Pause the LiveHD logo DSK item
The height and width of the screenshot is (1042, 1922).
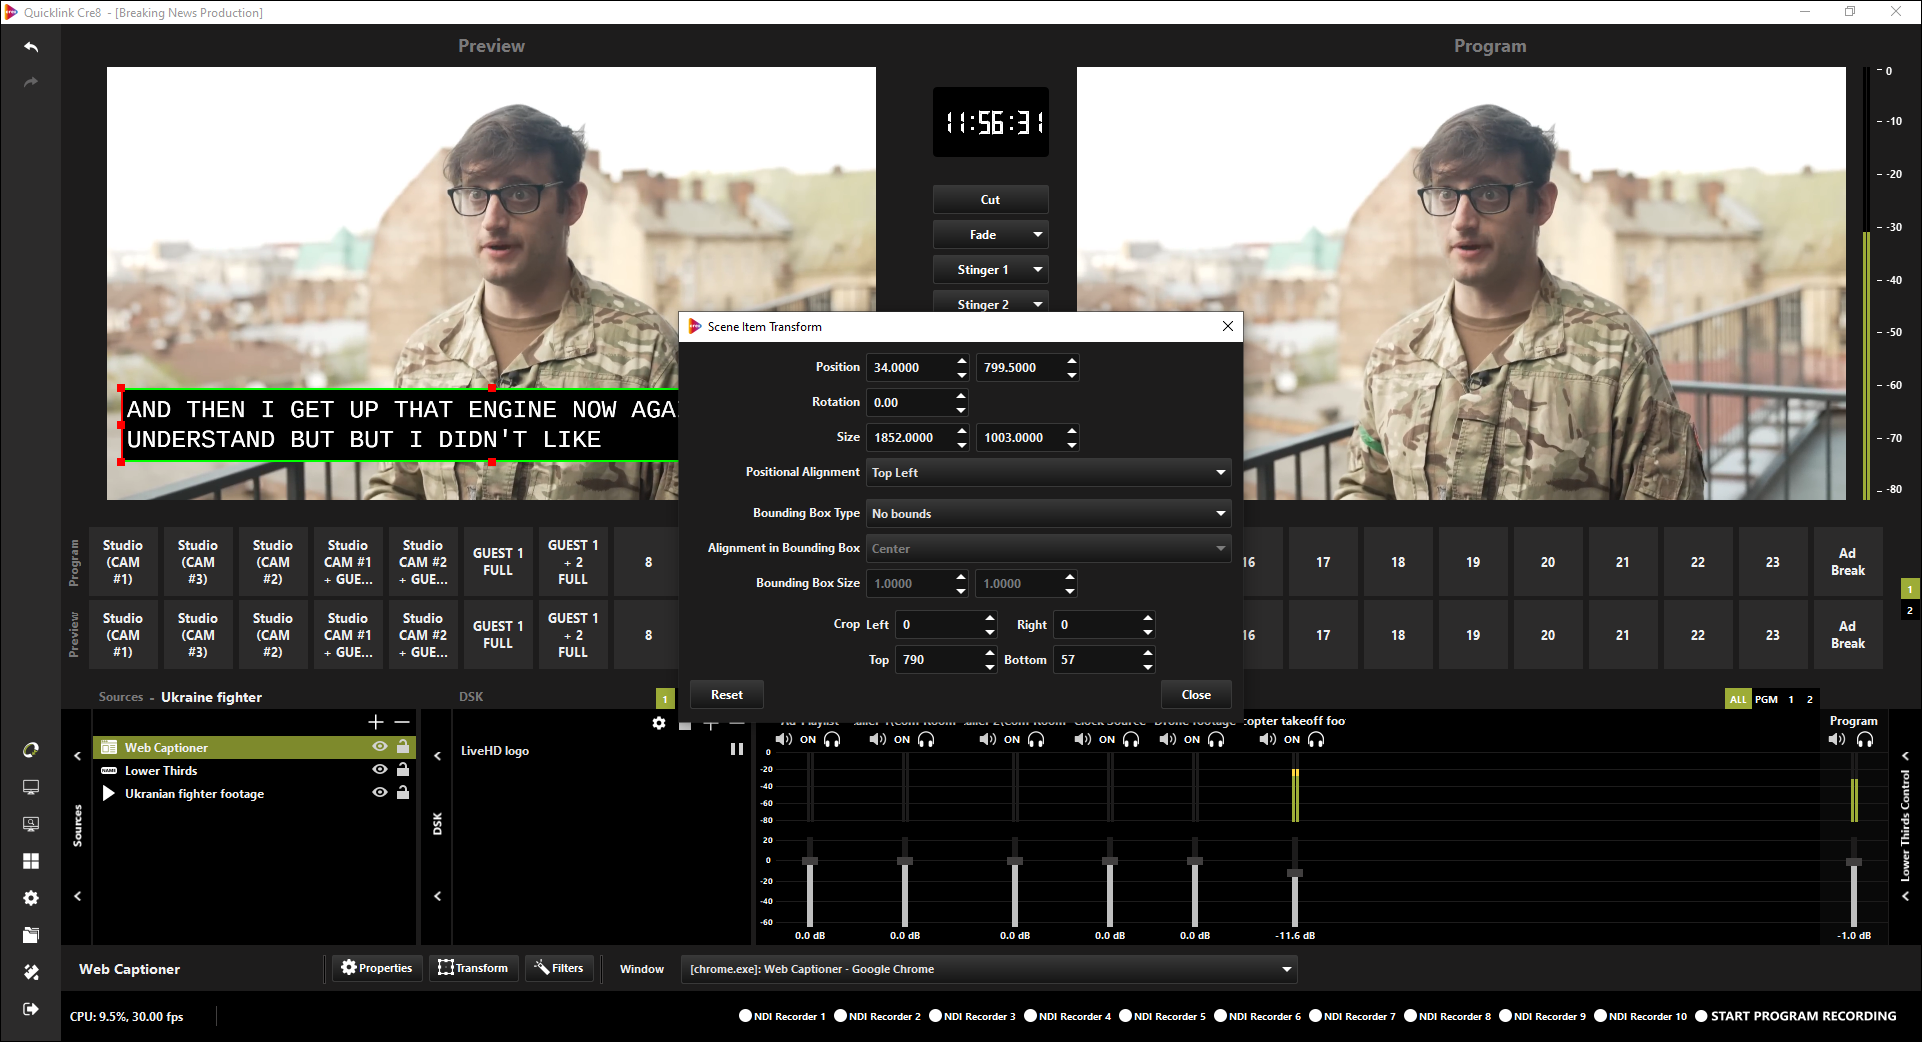click(x=737, y=749)
